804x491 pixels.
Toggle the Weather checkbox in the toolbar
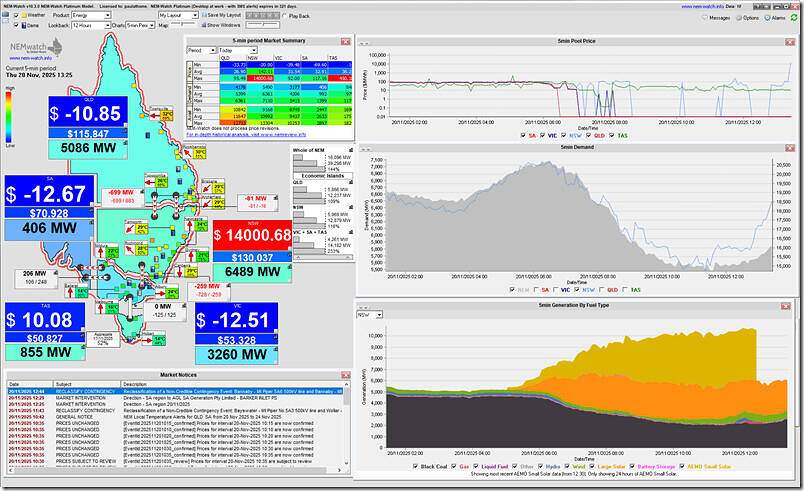pos(16,15)
